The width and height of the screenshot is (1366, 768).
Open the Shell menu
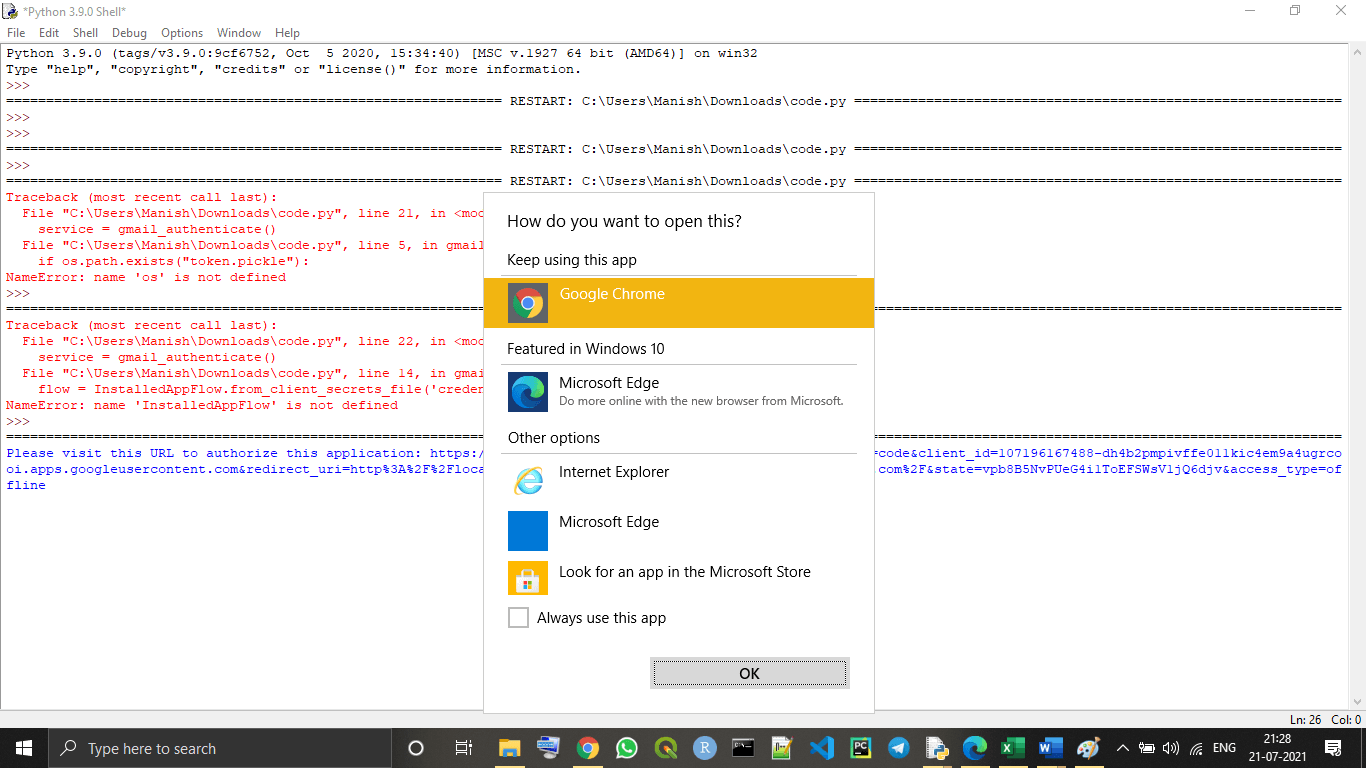point(85,32)
